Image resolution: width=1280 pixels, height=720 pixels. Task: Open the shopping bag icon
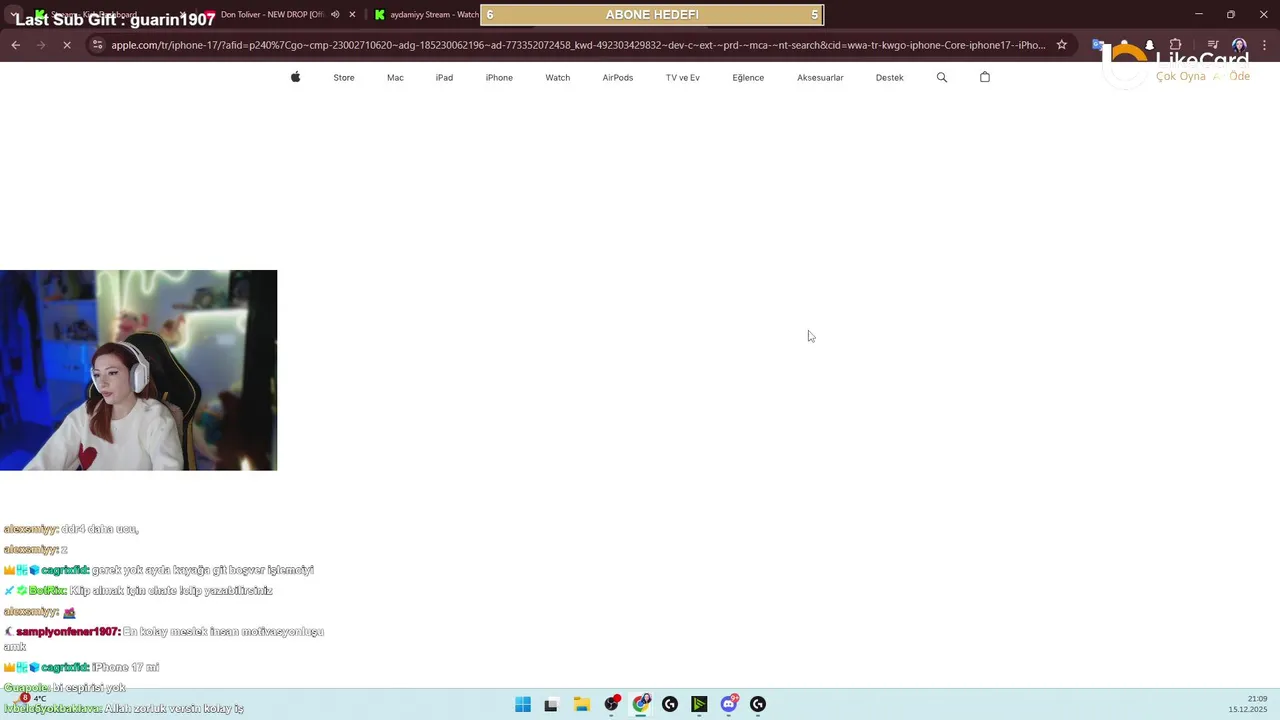[x=985, y=77]
